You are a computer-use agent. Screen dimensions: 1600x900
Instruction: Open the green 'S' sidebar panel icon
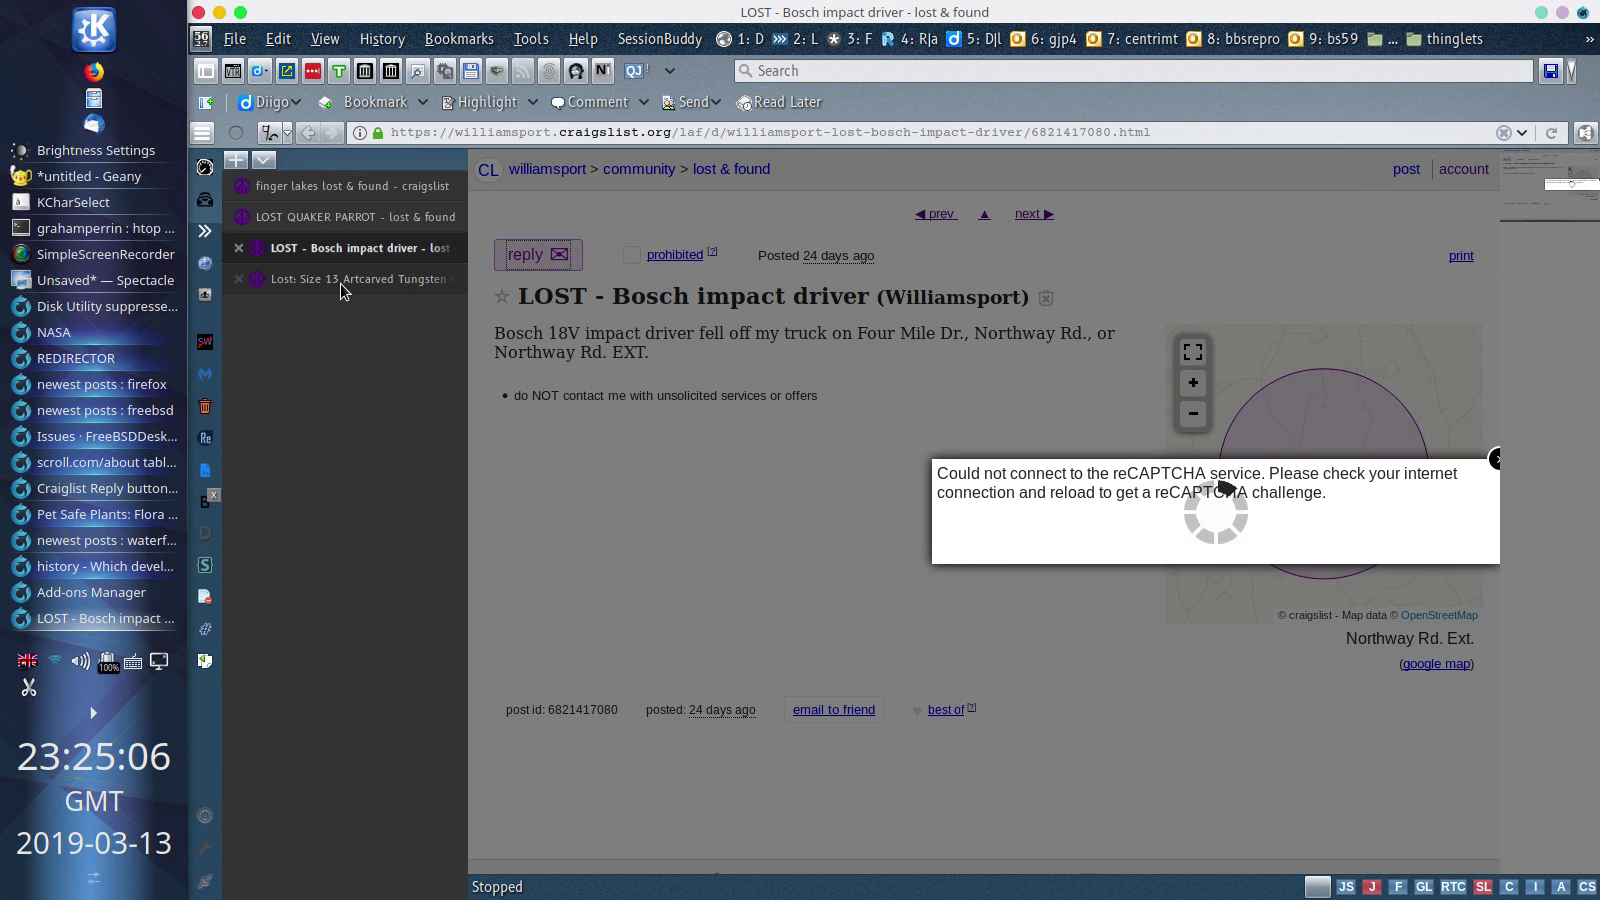pos(205,565)
